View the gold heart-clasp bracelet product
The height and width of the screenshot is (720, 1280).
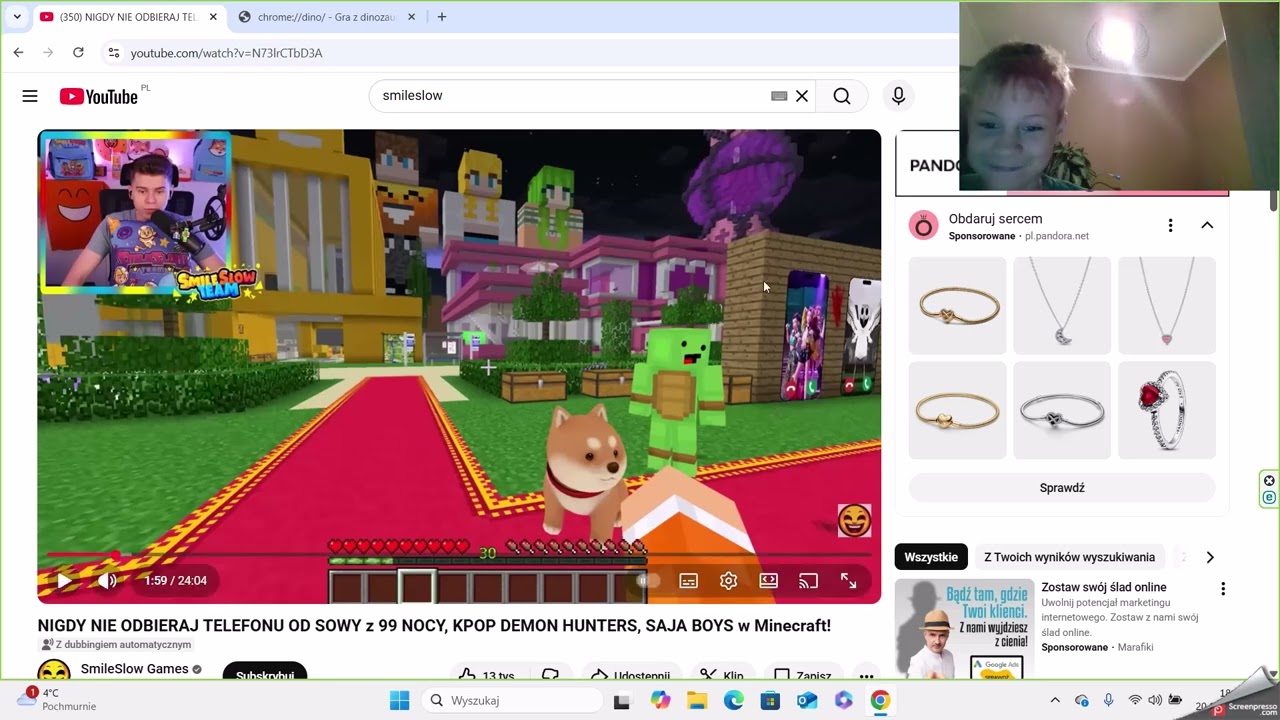coord(958,411)
